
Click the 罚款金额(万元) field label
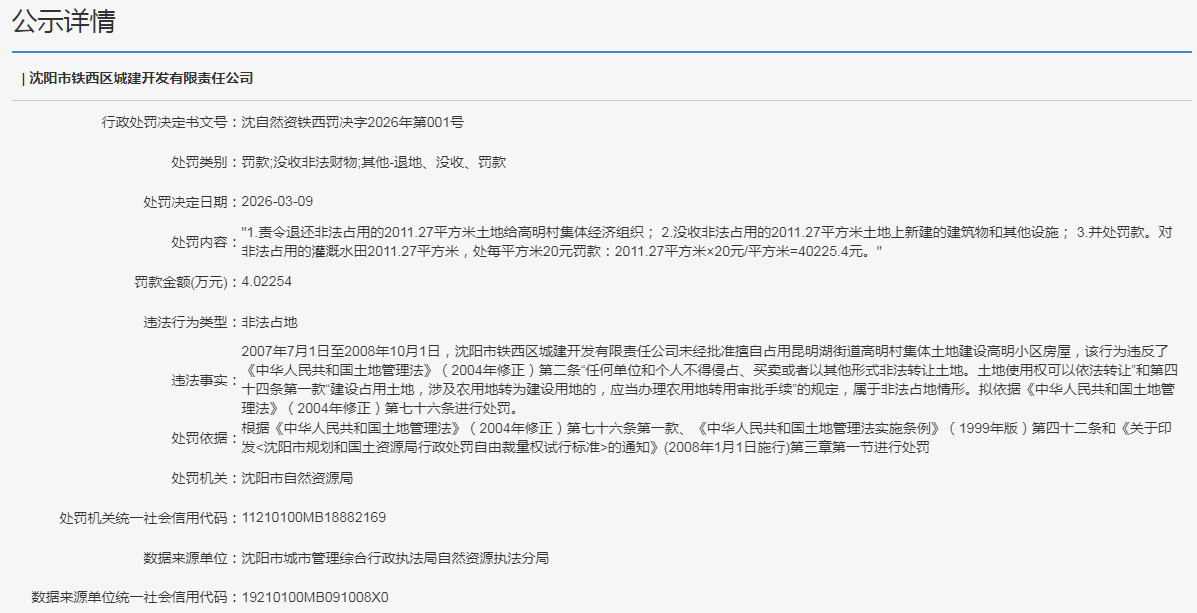[180, 282]
